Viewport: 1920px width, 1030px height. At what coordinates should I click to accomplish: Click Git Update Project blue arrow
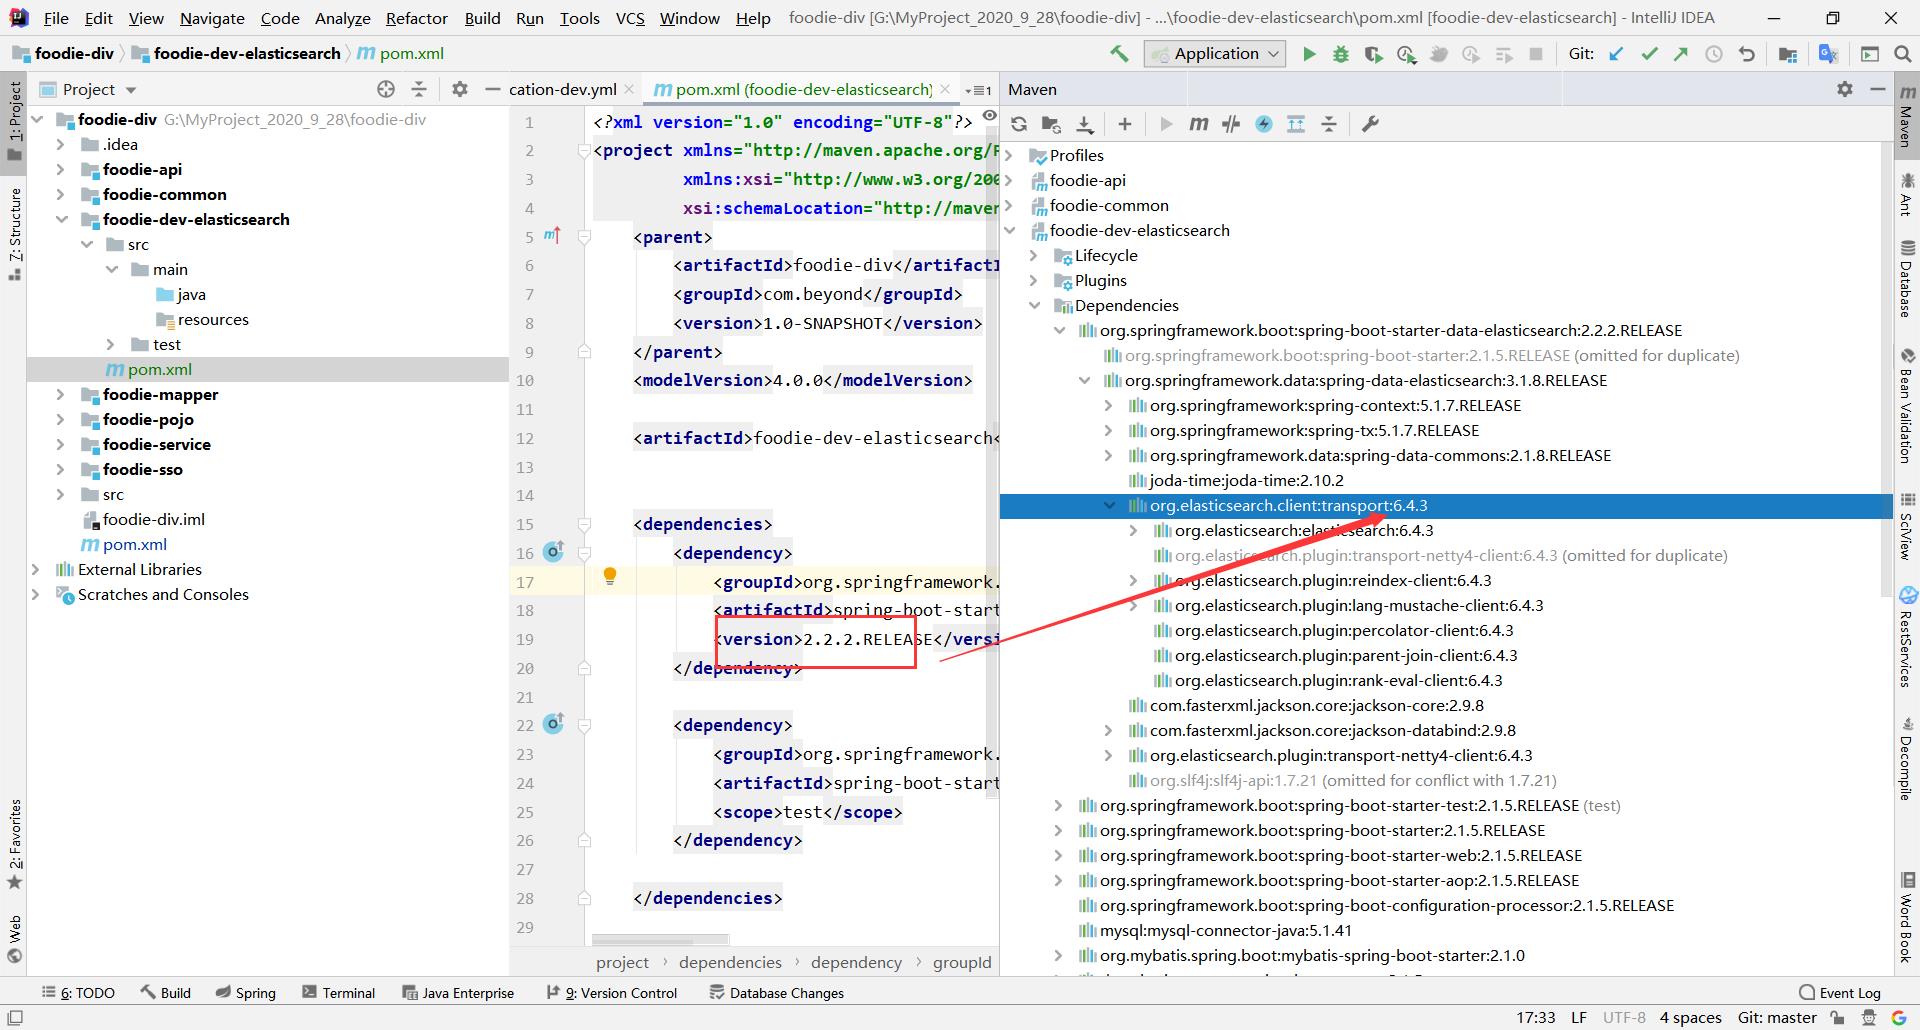(1616, 54)
